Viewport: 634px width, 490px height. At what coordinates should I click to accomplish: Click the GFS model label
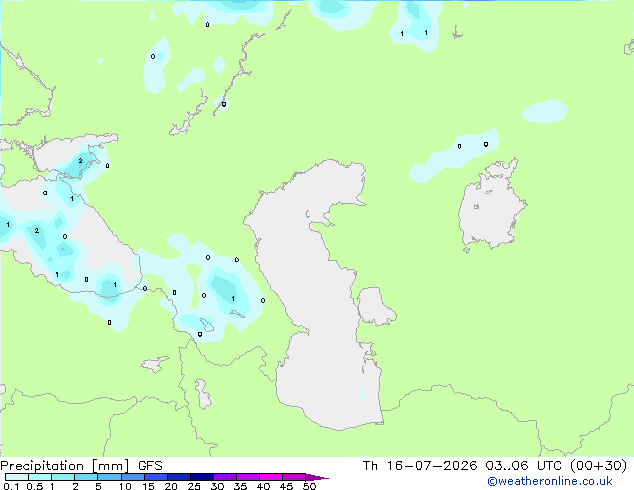(x=150, y=466)
